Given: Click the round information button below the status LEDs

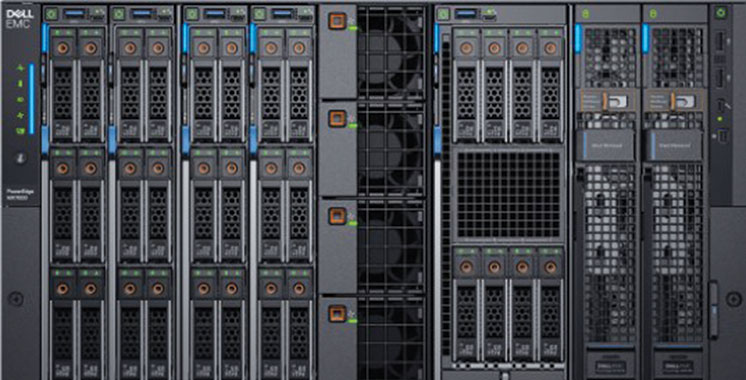Looking at the screenshot, I should [x=20, y=157].
